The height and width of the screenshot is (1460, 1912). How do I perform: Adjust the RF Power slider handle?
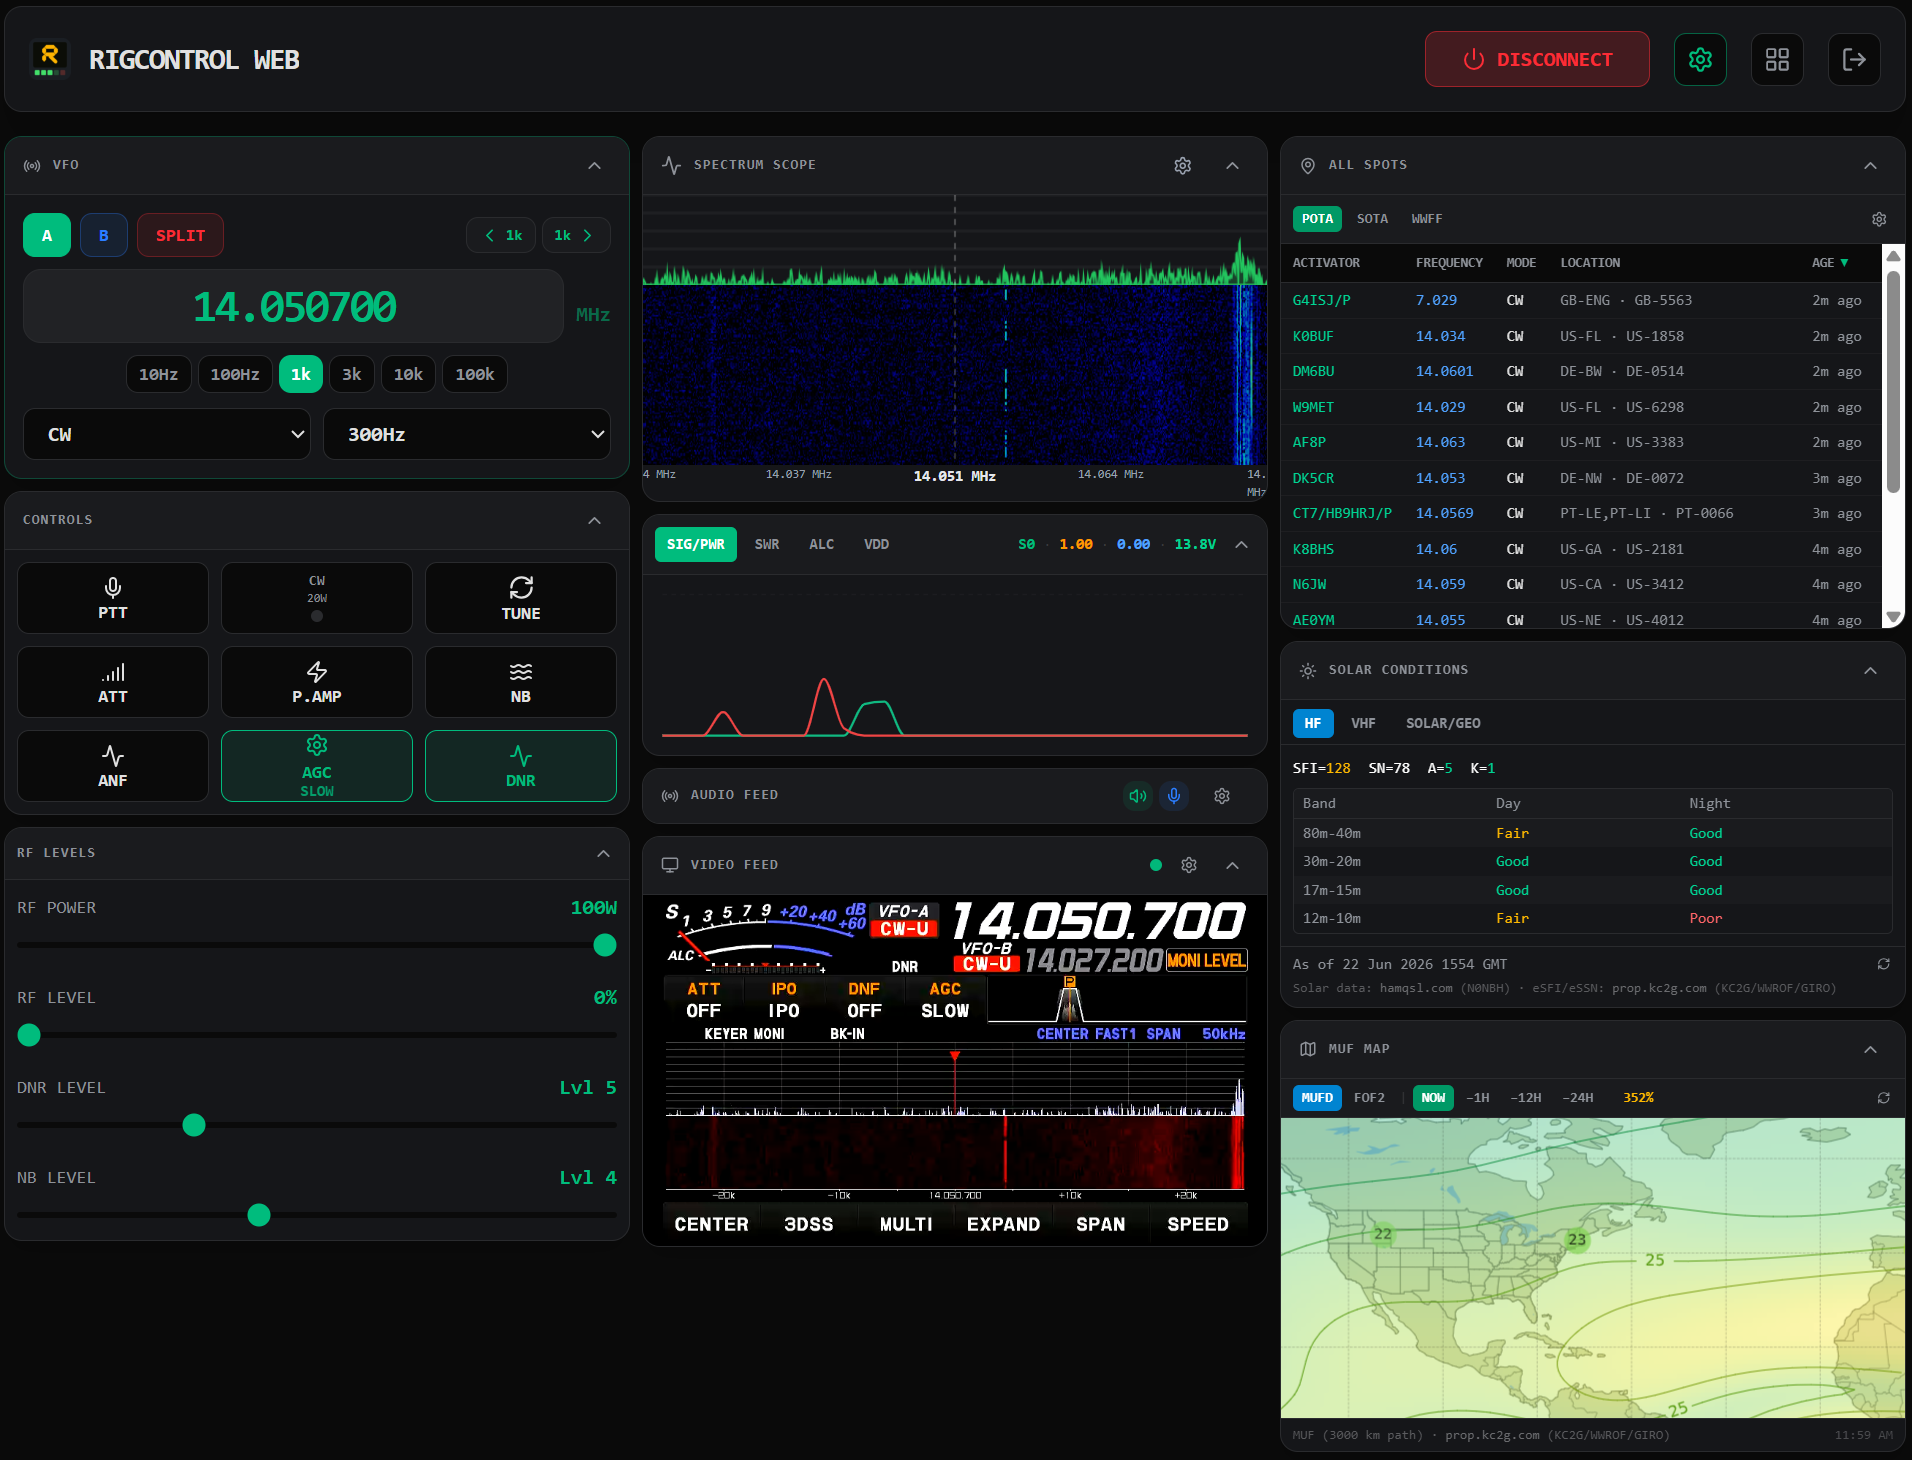pyautogui.click(x=605, y=945)
